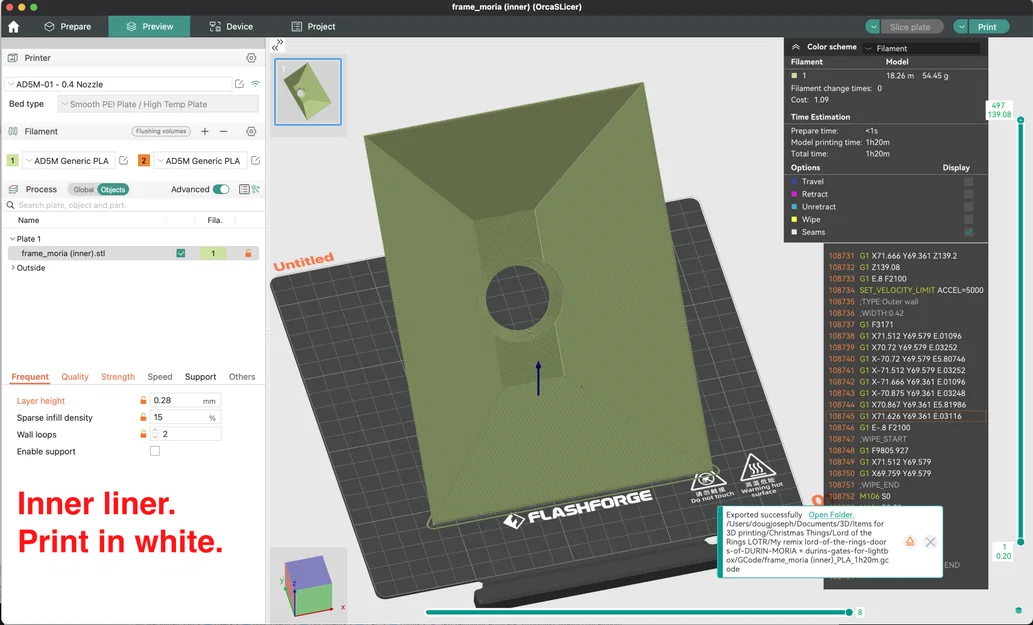This screenshot has width=1033, height=625.
Task: Click the printer Wi-Fi connection icon
Action: click(x=255, y=84)
